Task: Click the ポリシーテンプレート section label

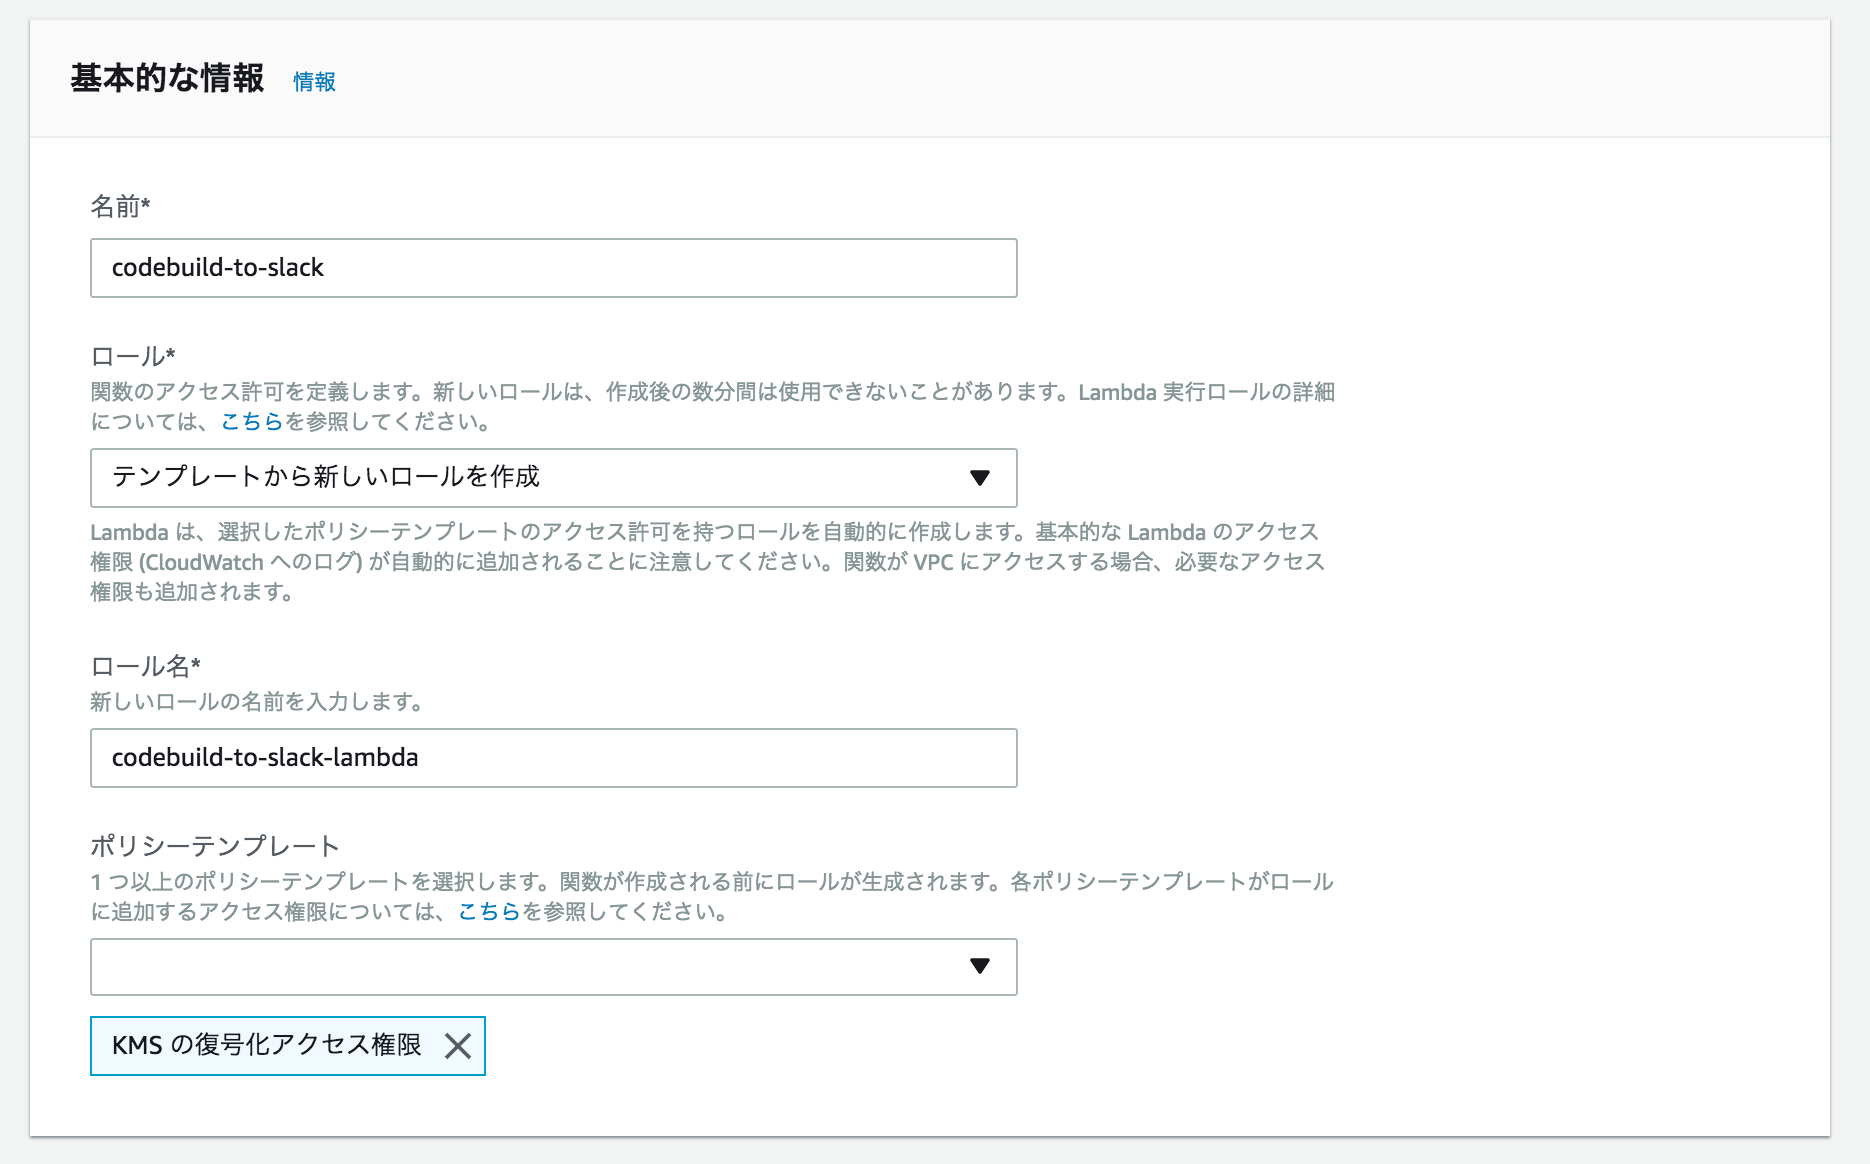Action: [214, 845]
